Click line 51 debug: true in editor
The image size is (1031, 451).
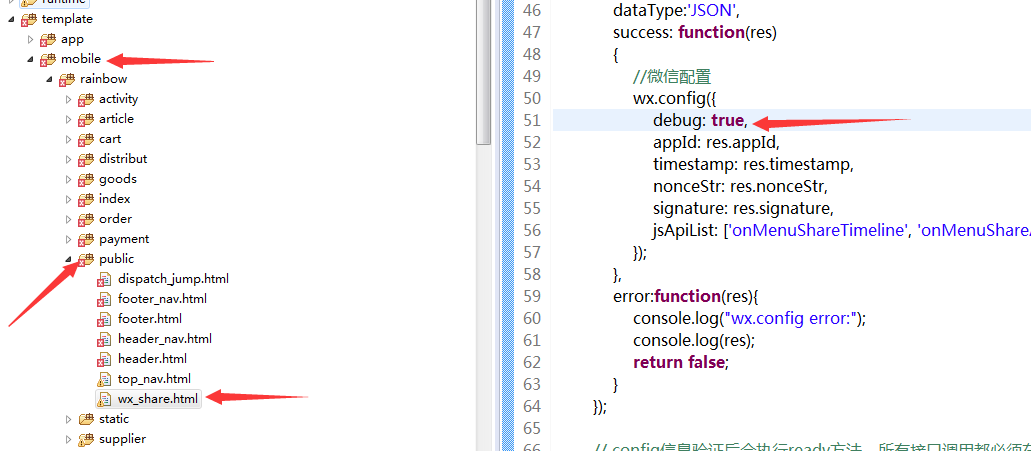[x=699, y=120]
